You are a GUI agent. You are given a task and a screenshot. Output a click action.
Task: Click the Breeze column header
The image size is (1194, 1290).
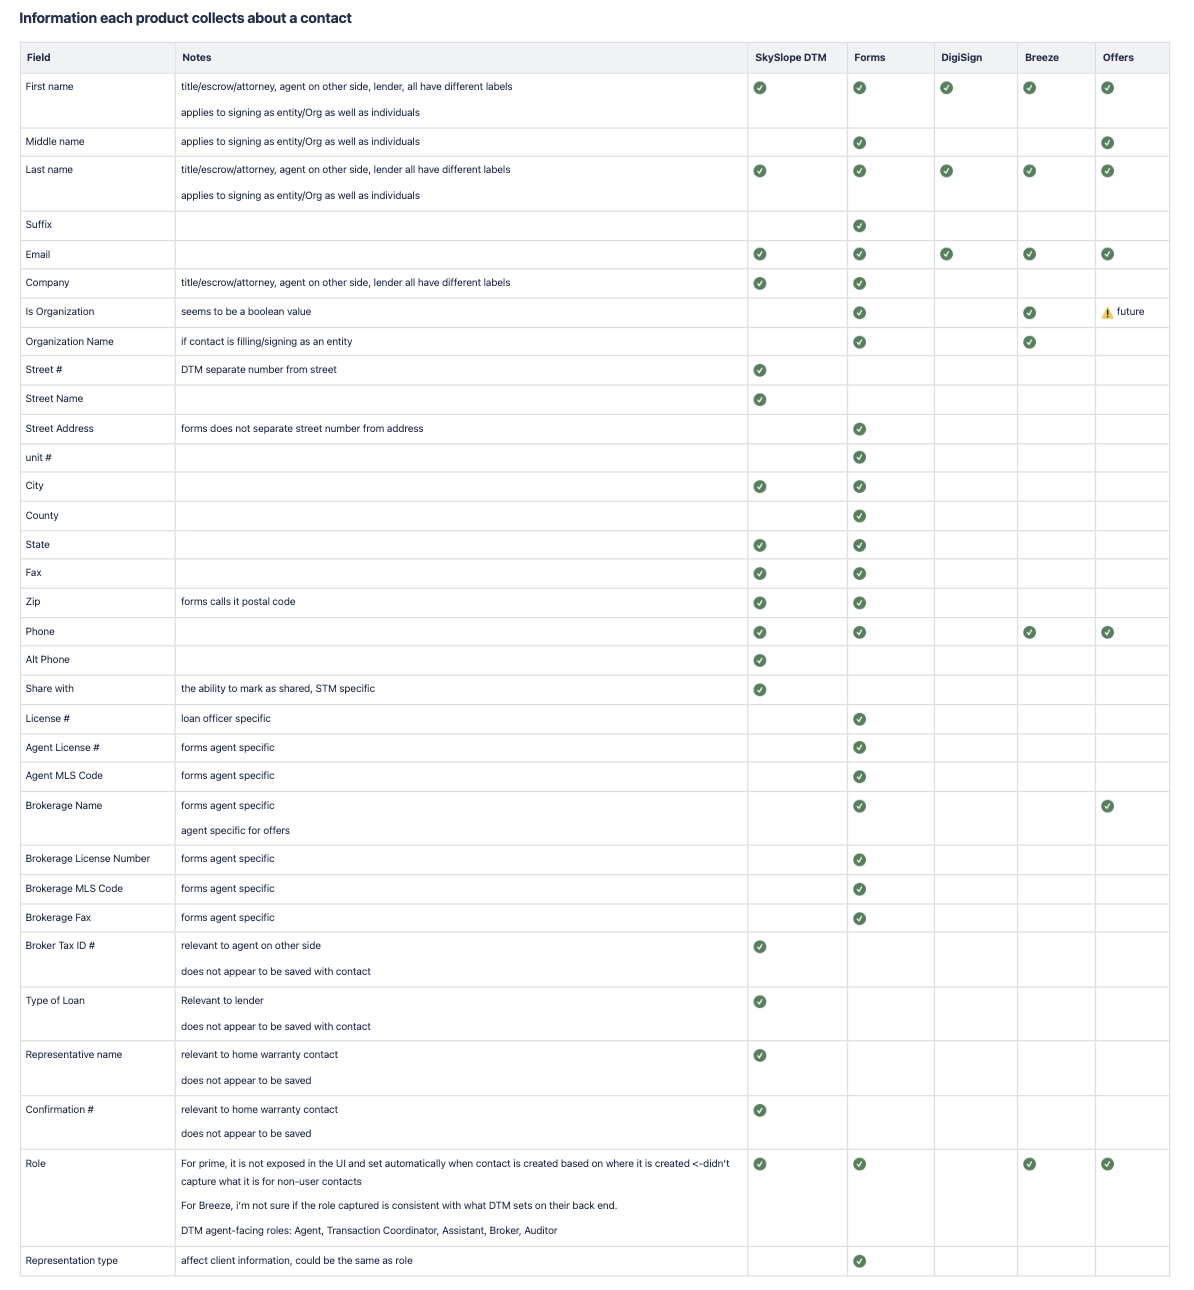pyautogui.click(x=1041, y=58)
